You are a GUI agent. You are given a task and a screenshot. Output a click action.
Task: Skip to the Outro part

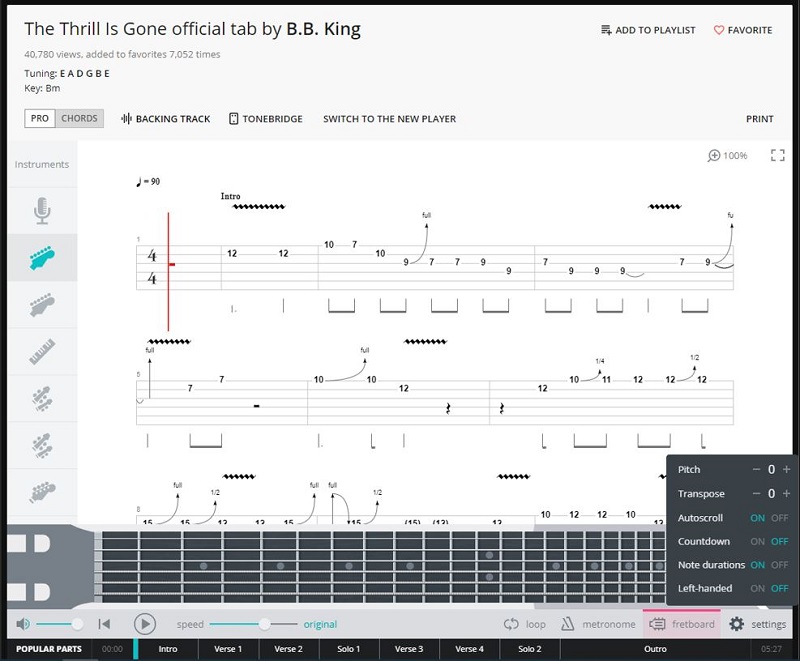[x=655, y=649]
